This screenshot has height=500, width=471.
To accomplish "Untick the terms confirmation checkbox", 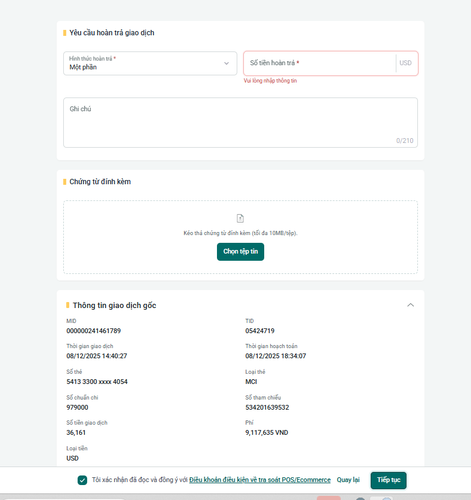I will coord(82,480).
